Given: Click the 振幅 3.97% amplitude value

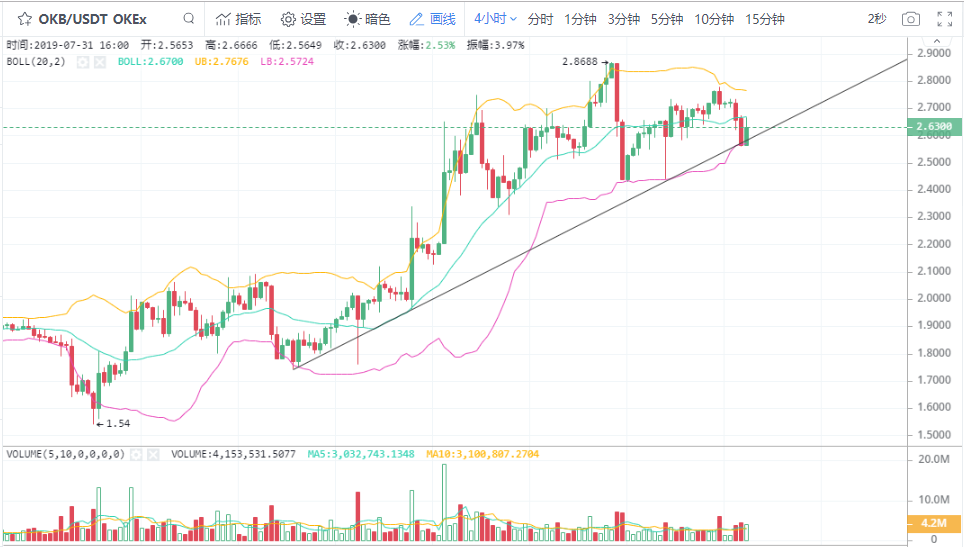Looking at the screenshot, I should 496,45.
